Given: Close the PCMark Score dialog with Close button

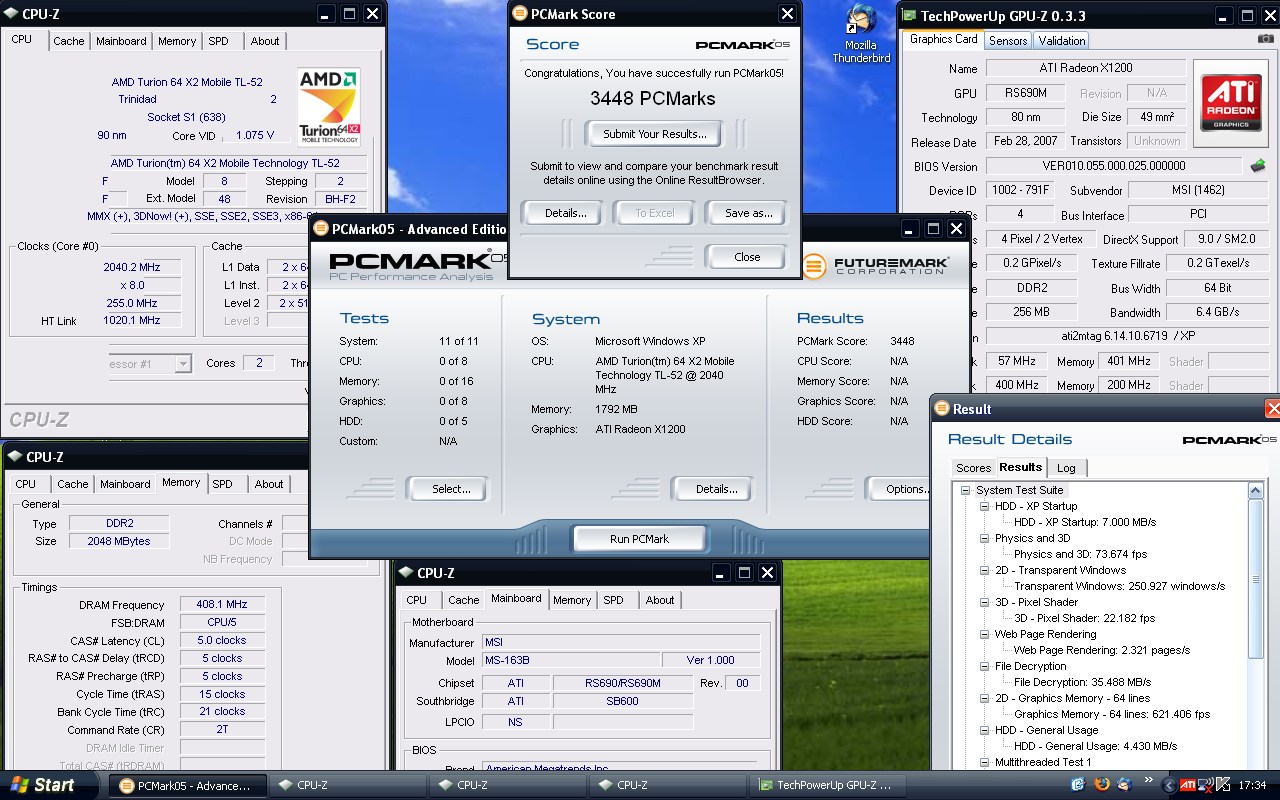Looking at the screenshot, I should pyautogui.click(x=747, y=257).
